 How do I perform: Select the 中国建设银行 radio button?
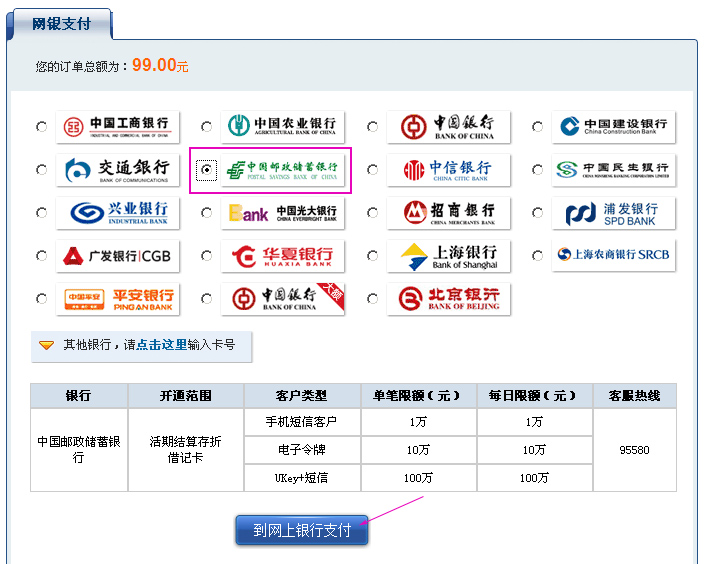(x=537, y=127)
